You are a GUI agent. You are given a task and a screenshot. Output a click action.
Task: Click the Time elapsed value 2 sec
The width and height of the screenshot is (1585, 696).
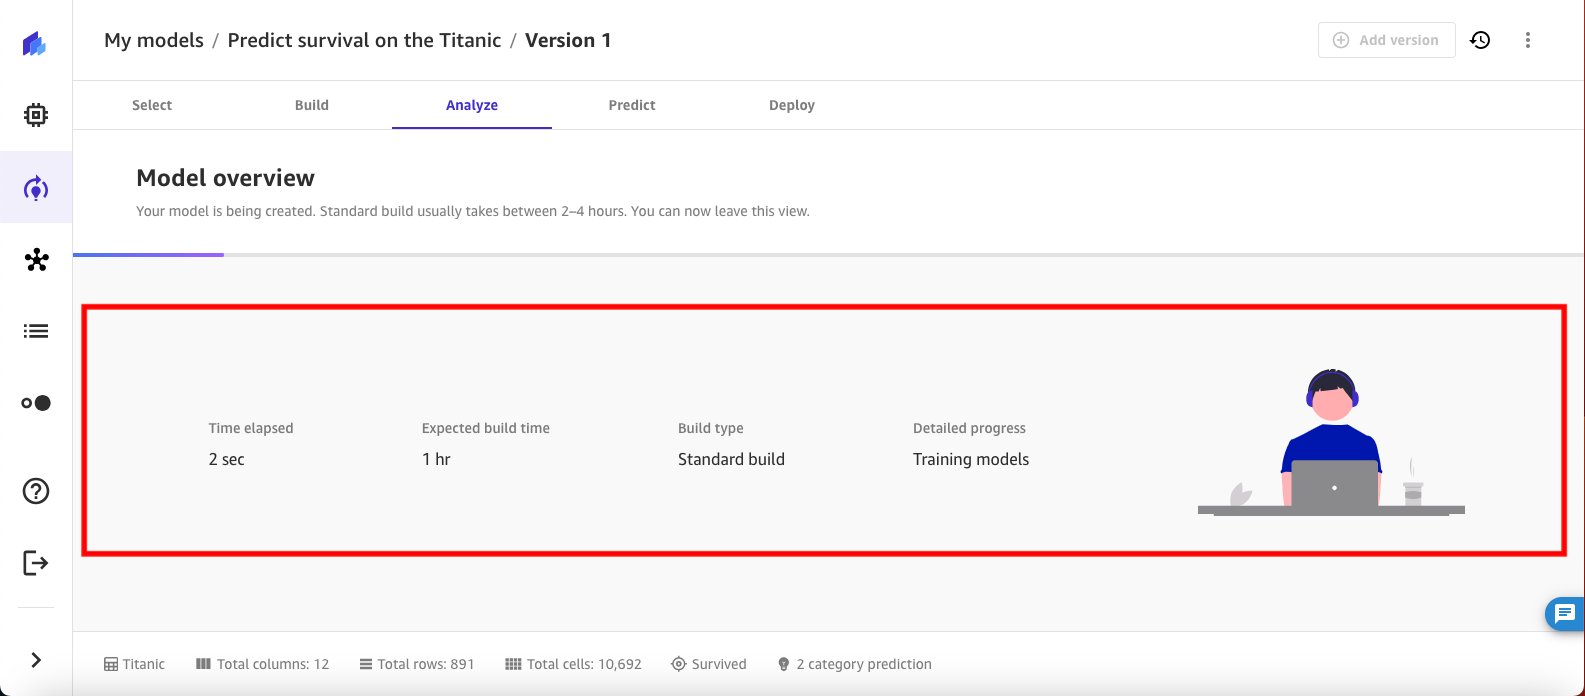click(227, 459)
